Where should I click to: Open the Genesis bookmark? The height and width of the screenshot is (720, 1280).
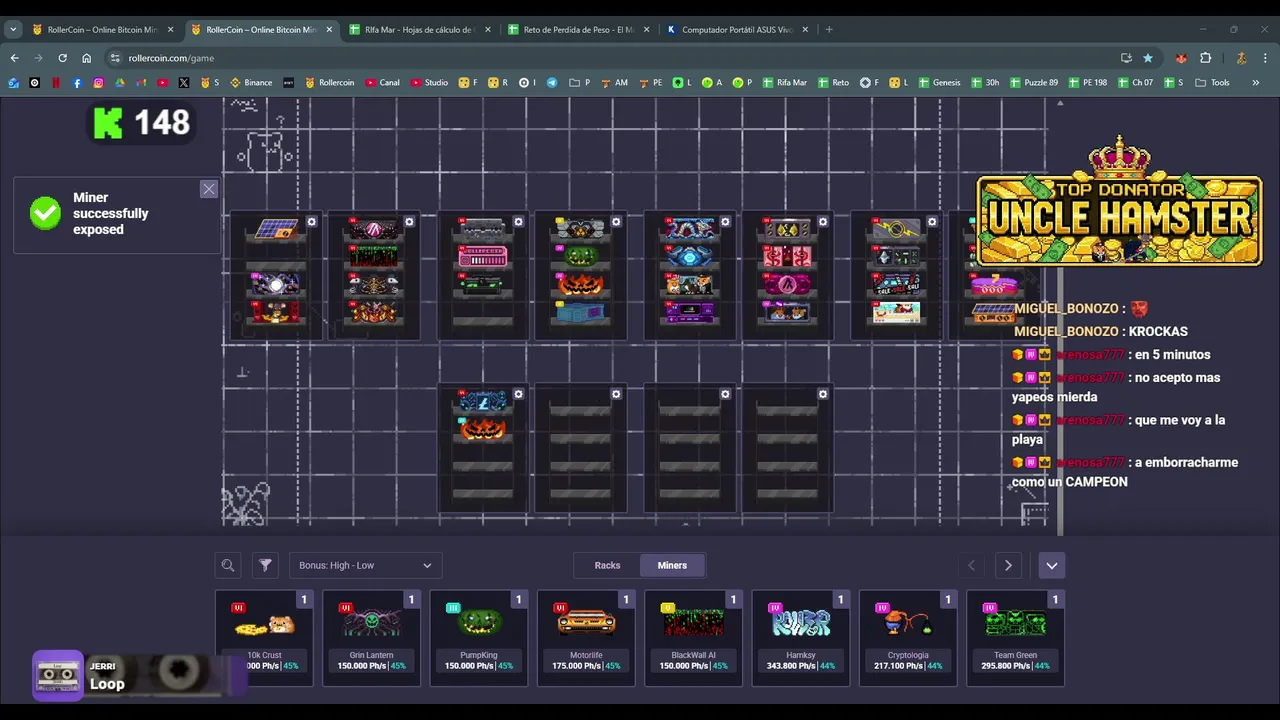[x=939, y=83]
